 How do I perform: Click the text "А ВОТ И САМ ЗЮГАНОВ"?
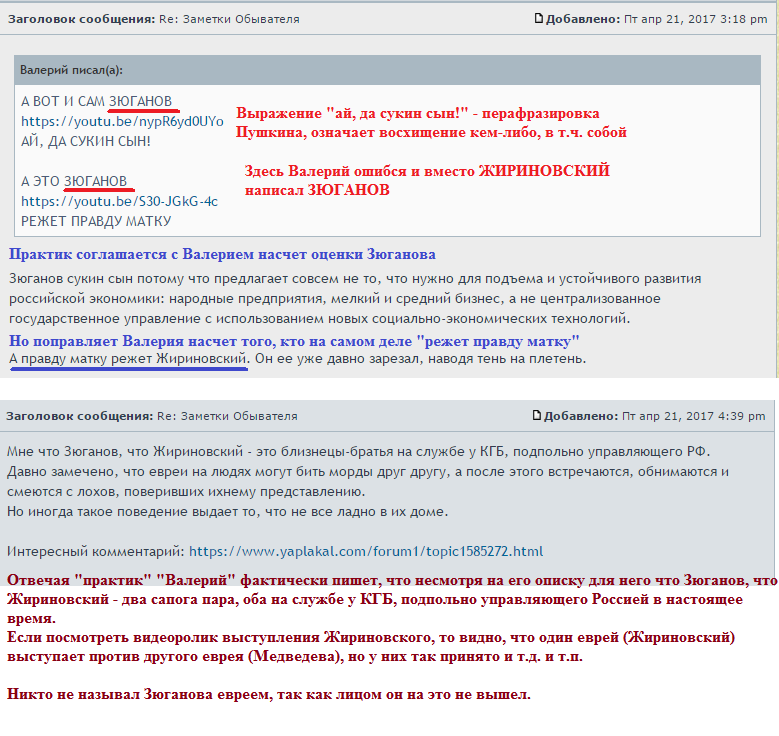[96, 101]
